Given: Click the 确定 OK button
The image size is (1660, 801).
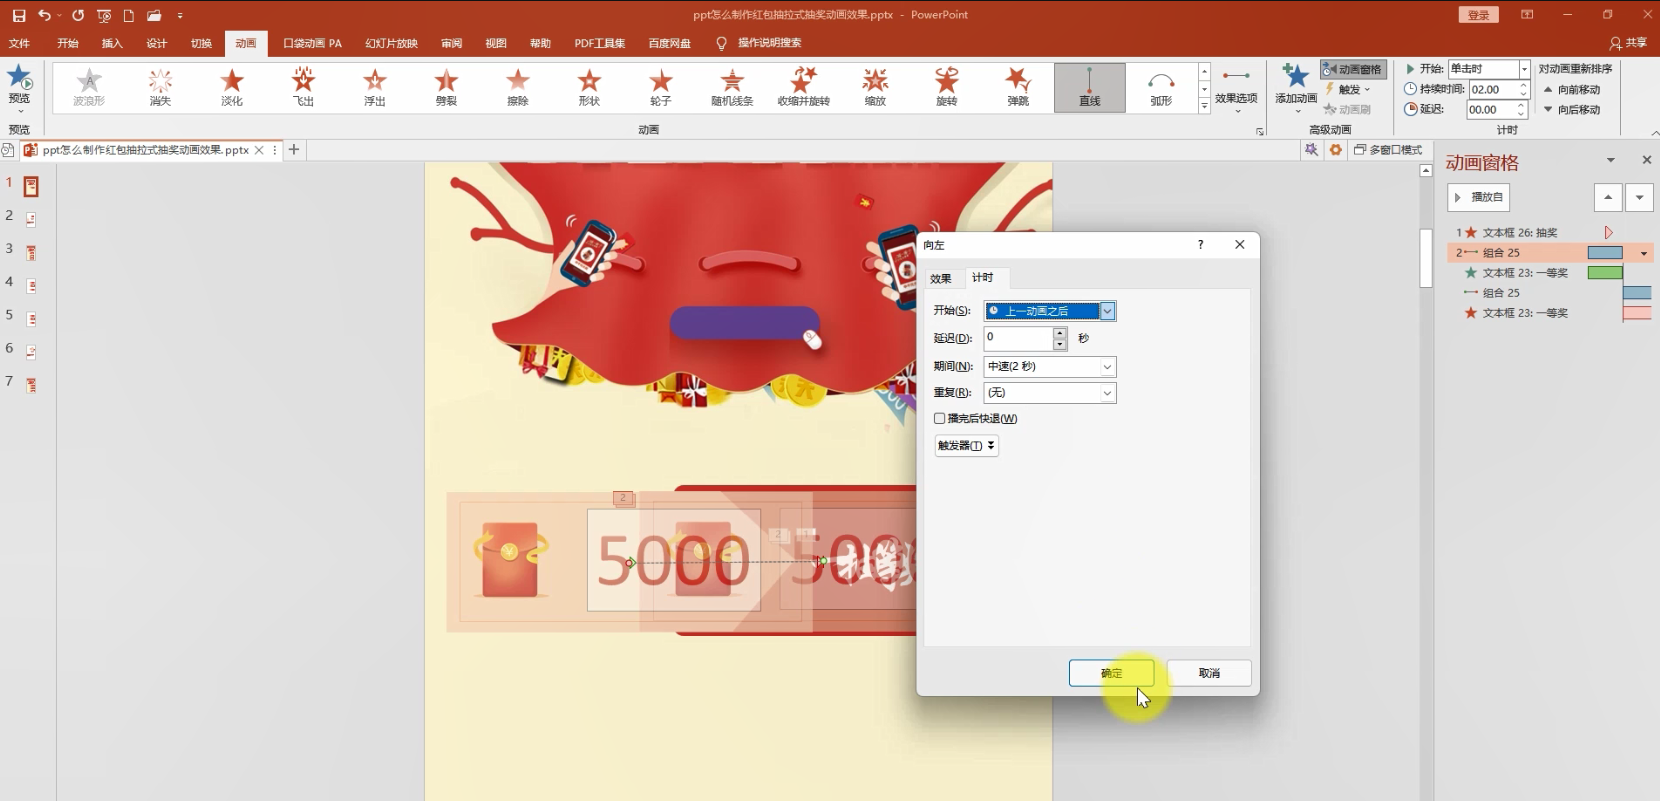Looking at the screenshot, I should tap(1111, 673).
